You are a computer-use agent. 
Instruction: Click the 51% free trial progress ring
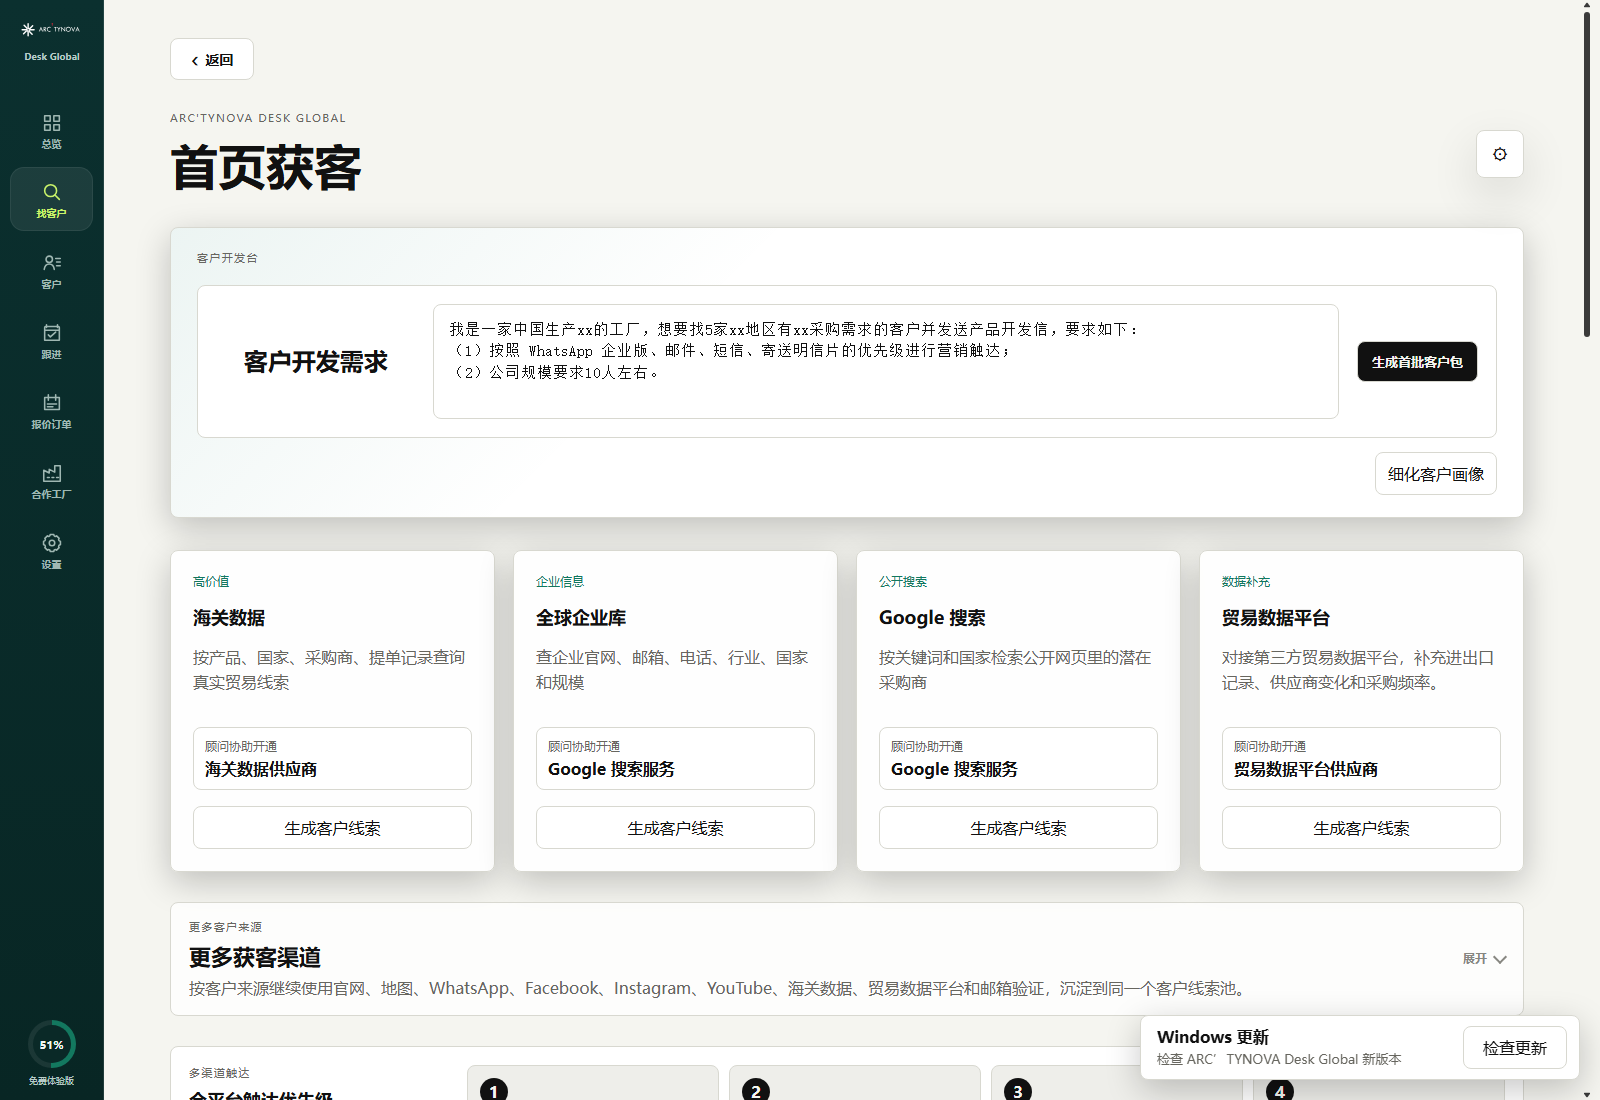point(51,1045)
